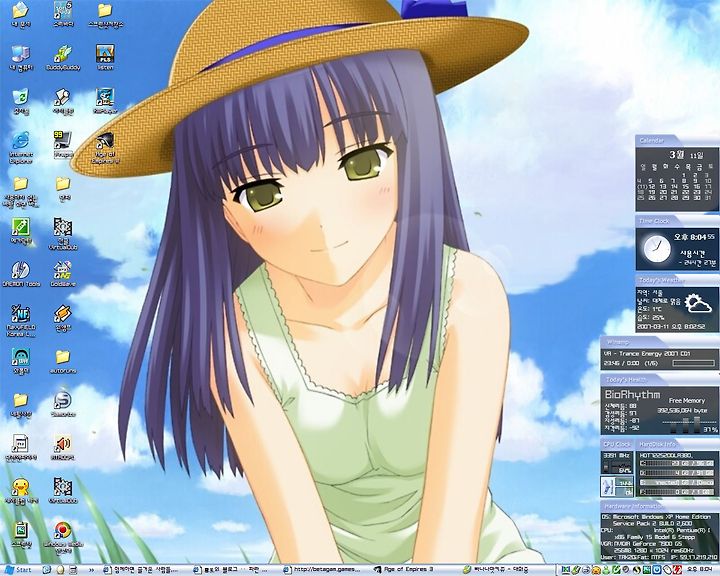This screenshot has height=576, width=720.
Task: Open the magnifier search tool shortcut
Action: pos(63,101)
